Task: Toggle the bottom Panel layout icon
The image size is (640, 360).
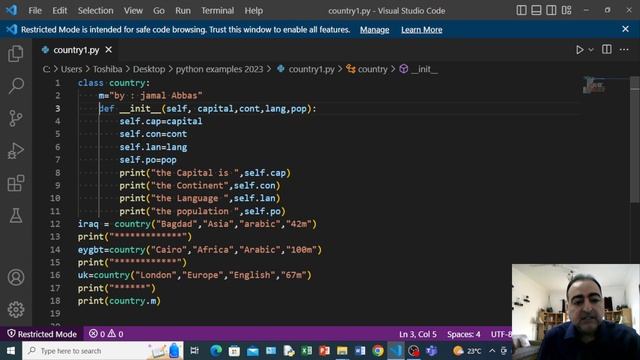Action: [536, 10]
